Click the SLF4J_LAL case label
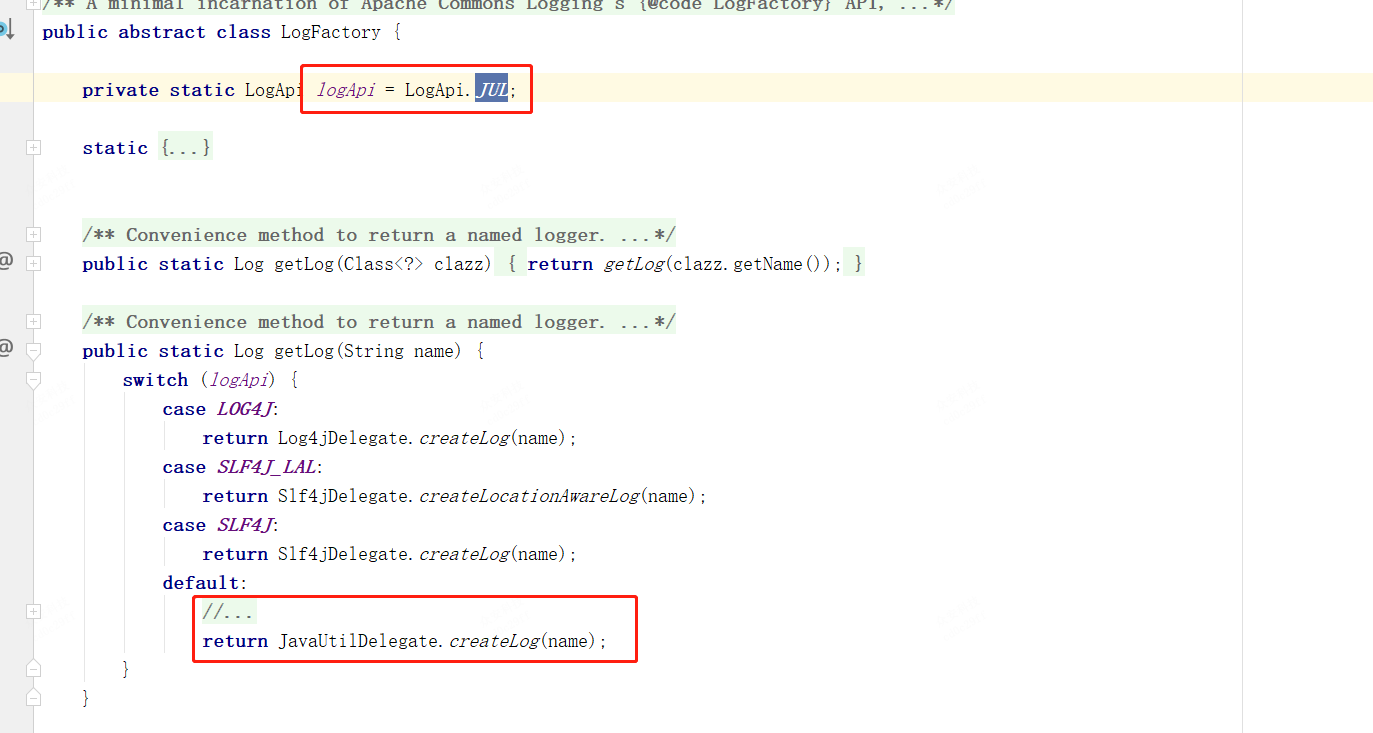The image size is (1373, 733). (x=269, y=467)
